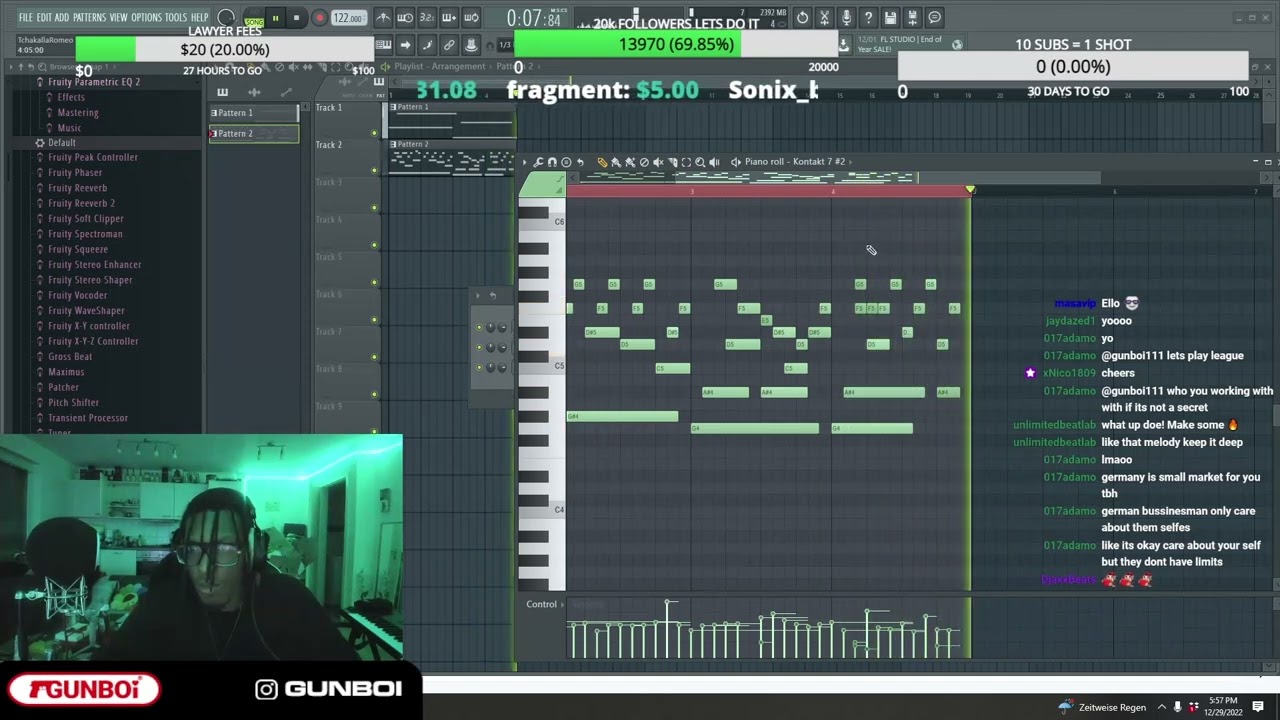The width and height of the screenshot is (1280, 720).
Task: Save the project with the floppy icon
Action: pyautogui.click(x=890, y=18)
